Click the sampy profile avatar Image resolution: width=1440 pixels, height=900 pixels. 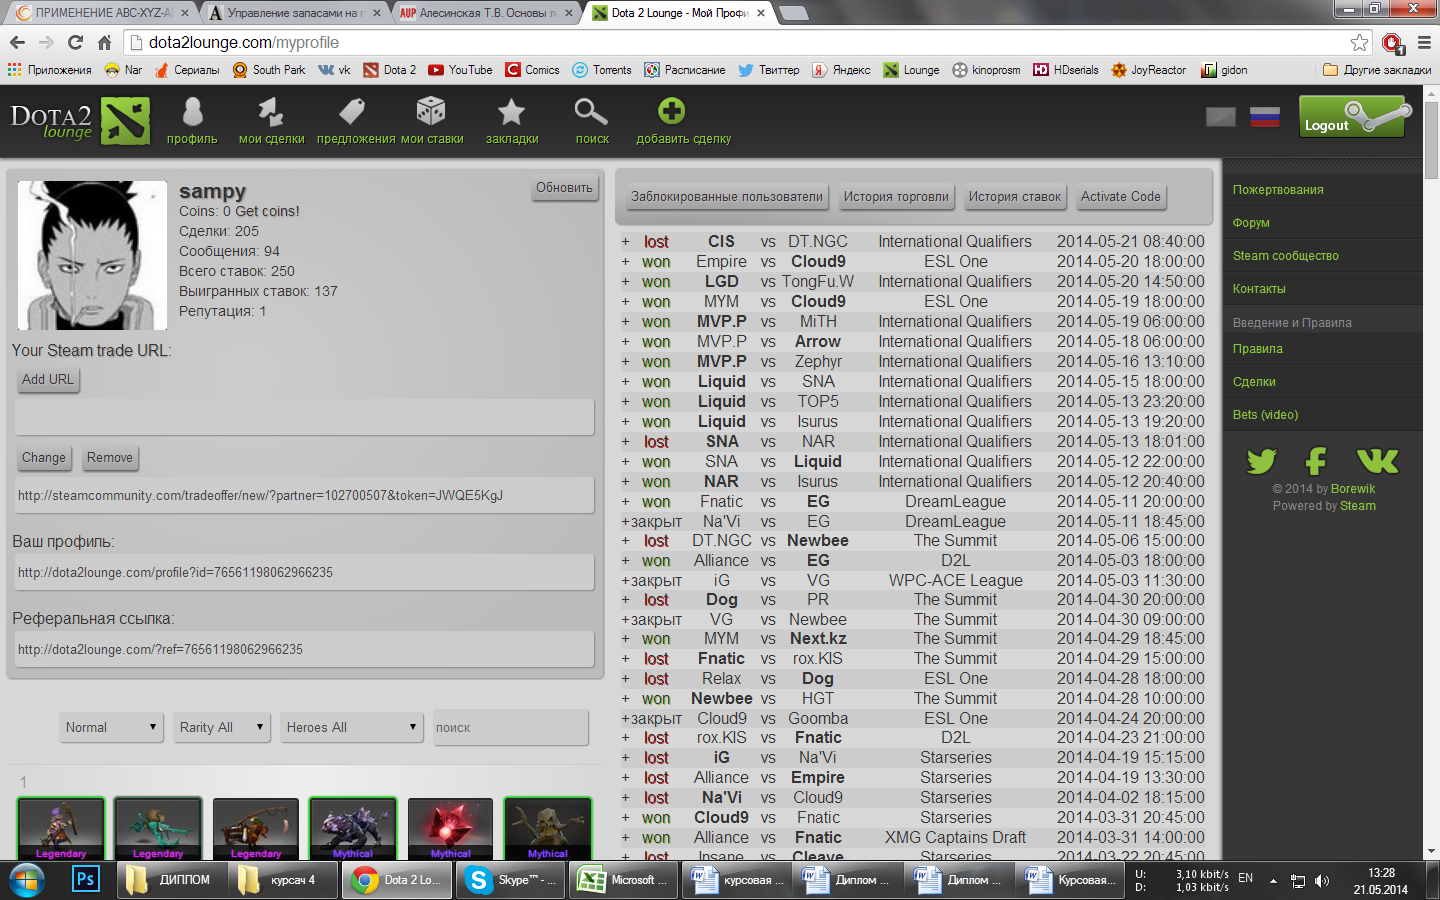pos(93,255)
